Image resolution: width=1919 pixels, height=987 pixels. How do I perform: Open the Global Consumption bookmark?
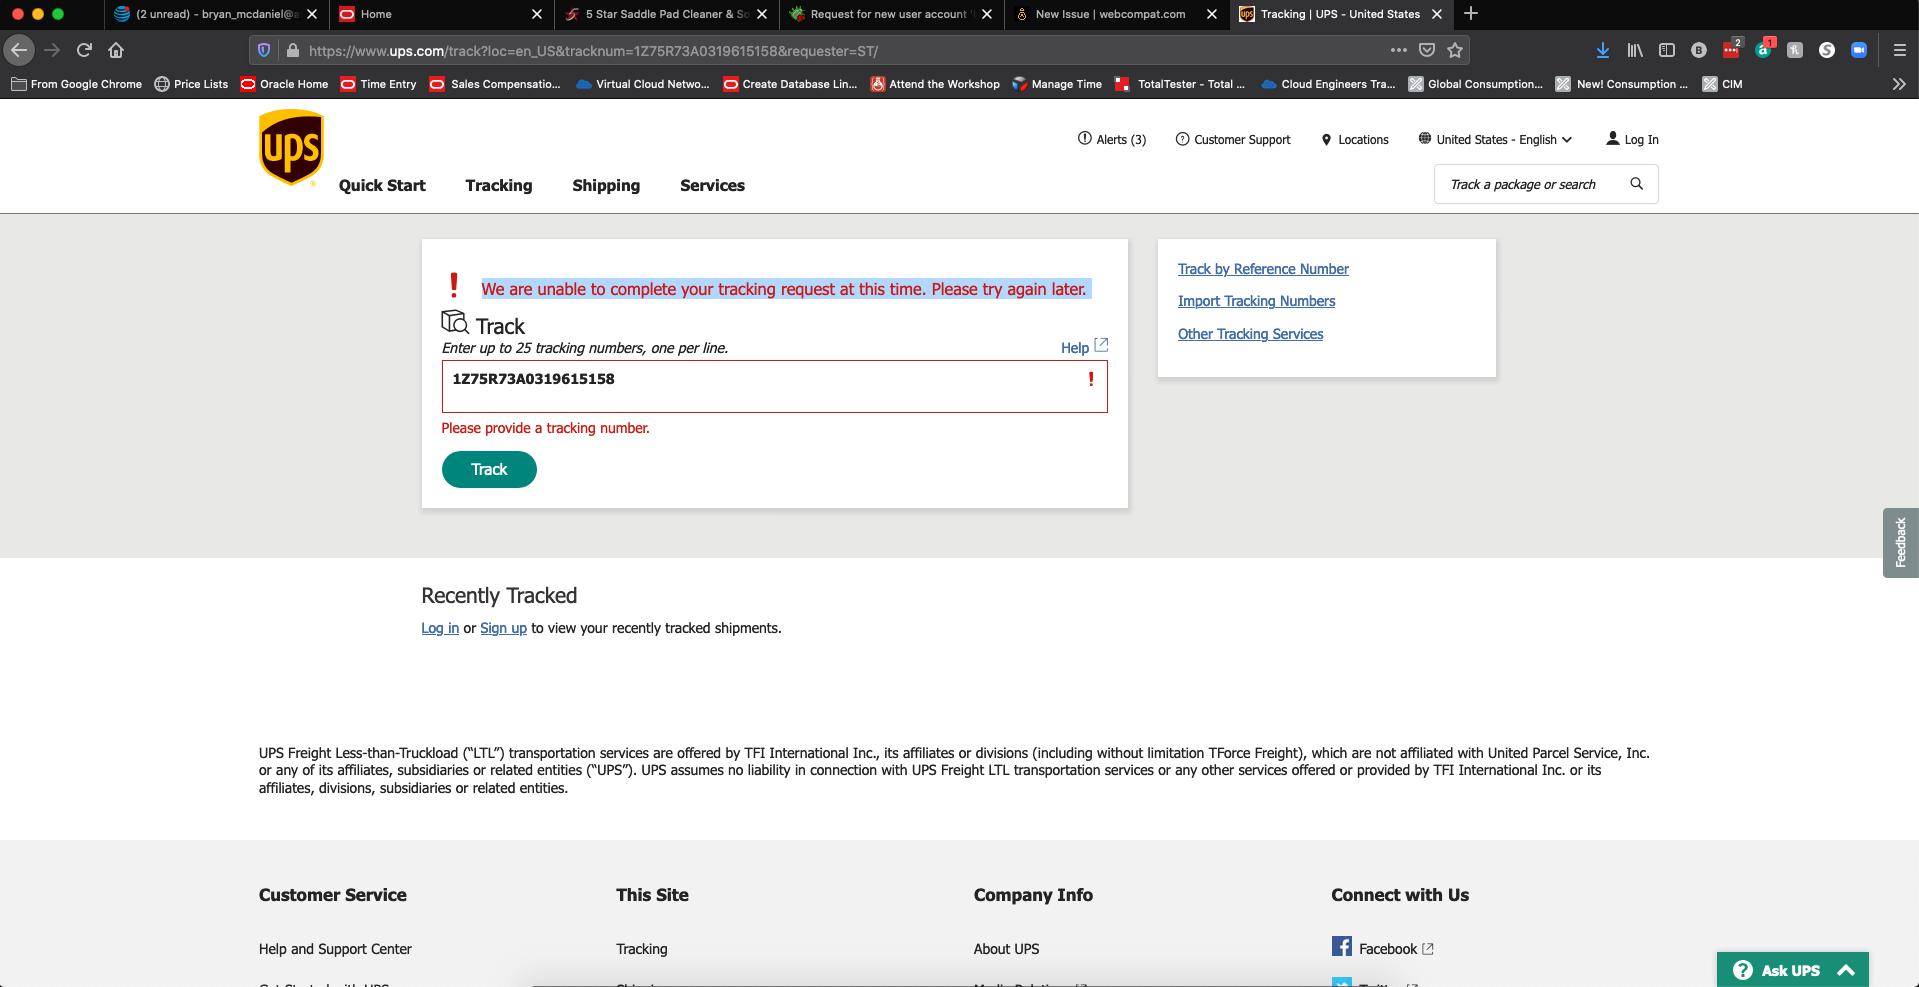(x=1475, y=84)
